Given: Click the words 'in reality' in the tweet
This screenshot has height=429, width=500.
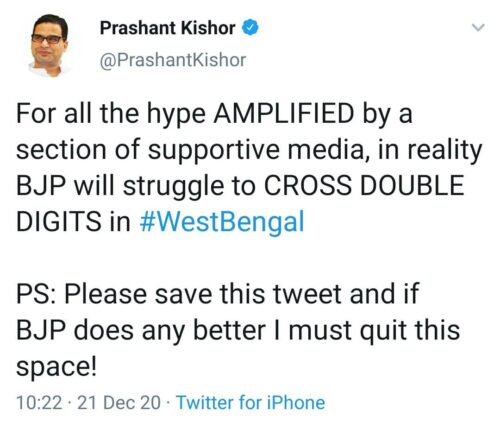Looking at the screenshot, I should pyautogui.click(x=430, y=151).
